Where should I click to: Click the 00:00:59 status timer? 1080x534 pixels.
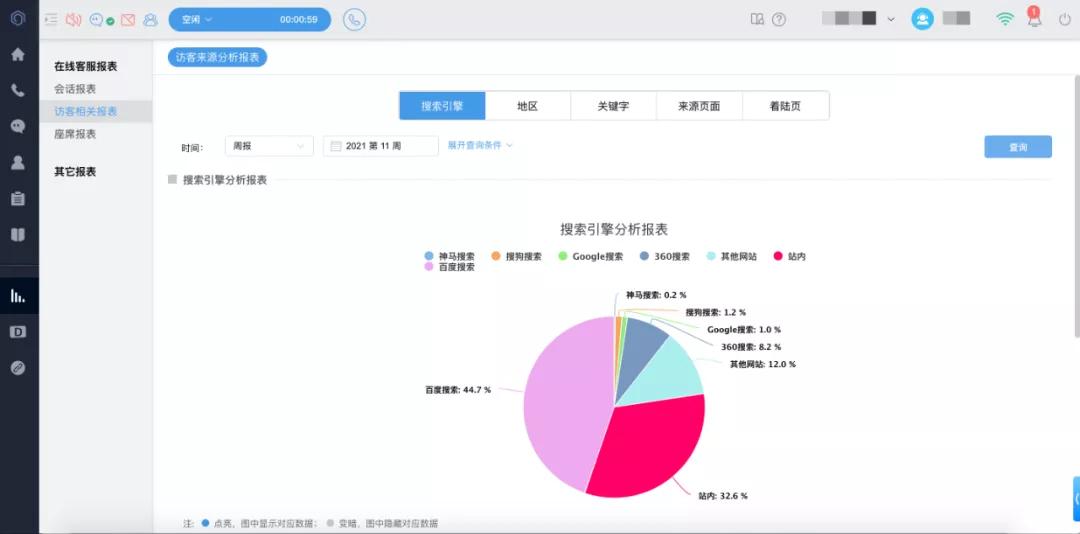pos(298,20)
